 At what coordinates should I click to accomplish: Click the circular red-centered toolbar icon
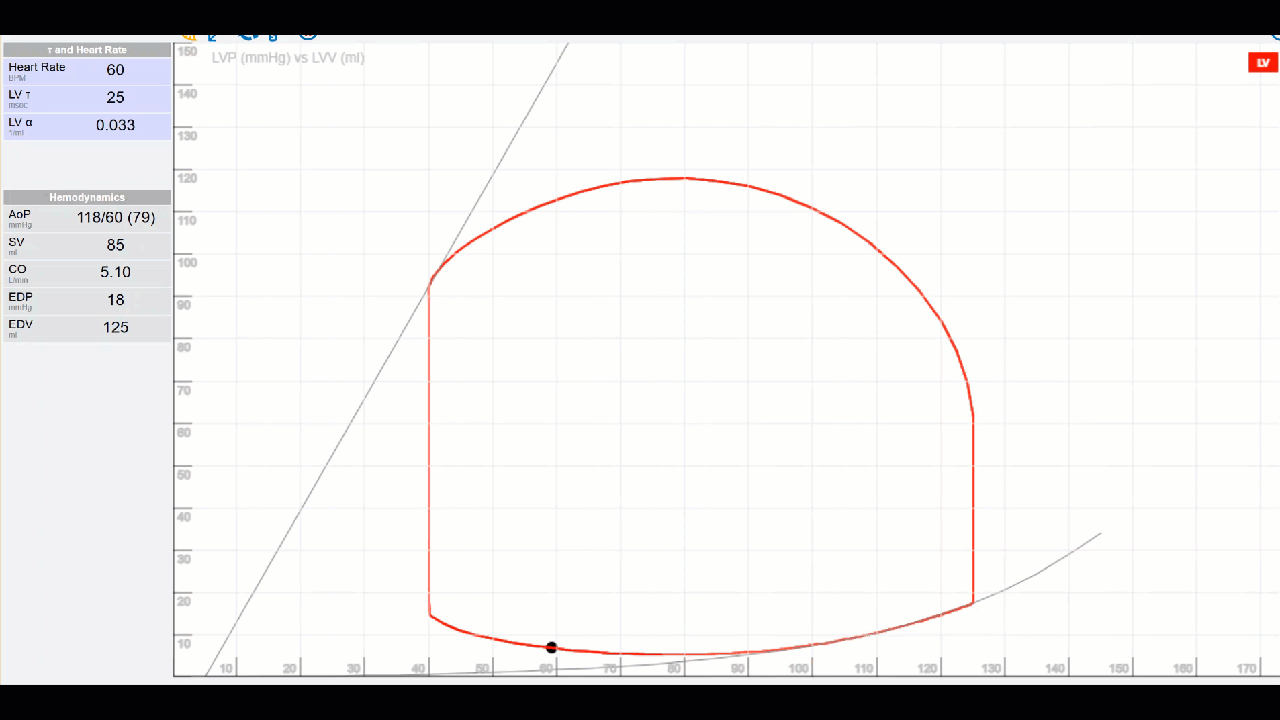(x=308, y=37)
